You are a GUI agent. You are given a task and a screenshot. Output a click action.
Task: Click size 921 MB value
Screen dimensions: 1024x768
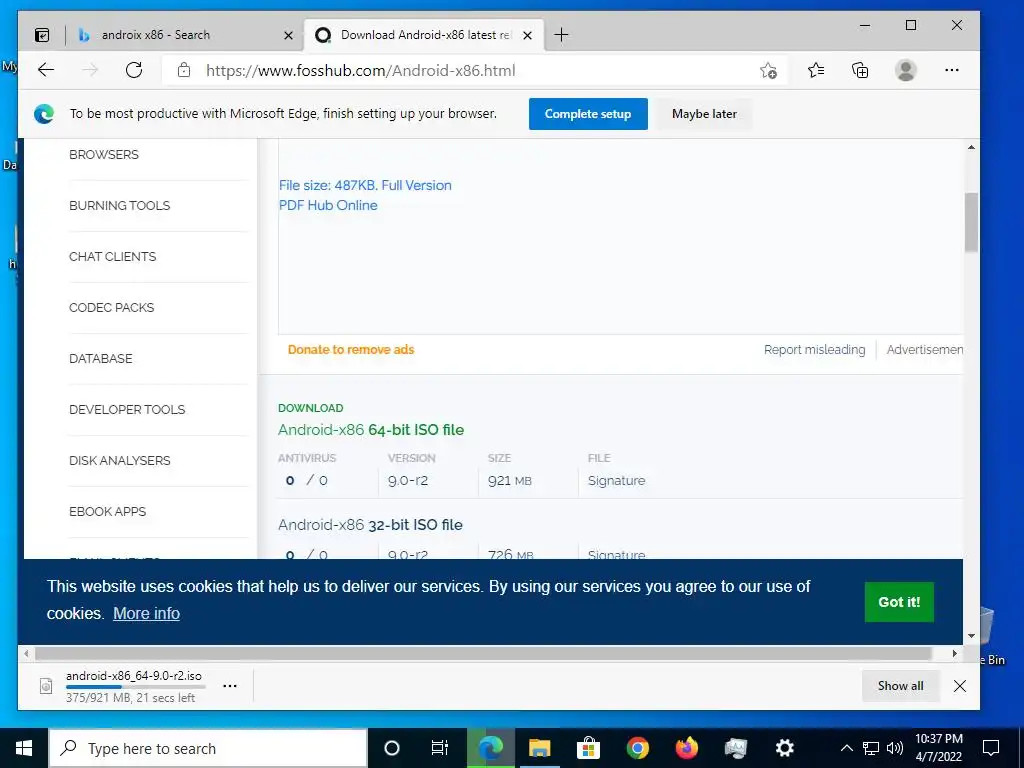click(x=509, y=481)
